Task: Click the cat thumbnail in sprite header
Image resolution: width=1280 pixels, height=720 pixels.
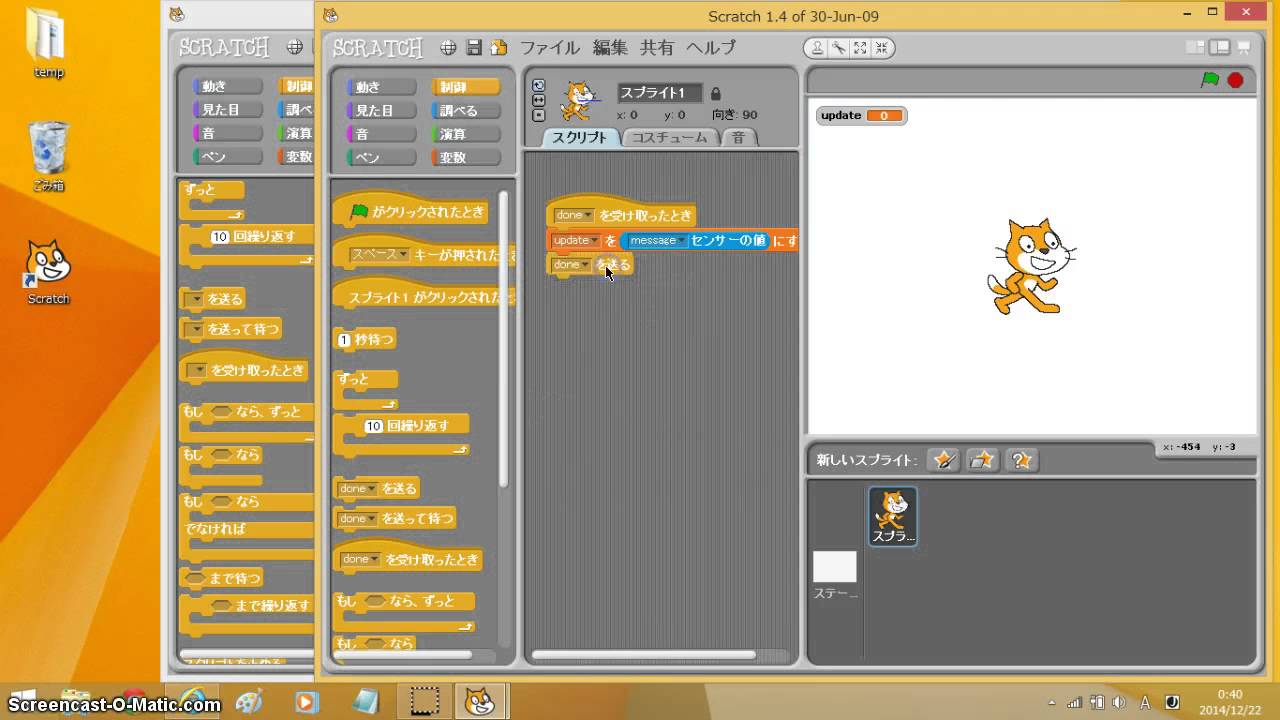Action: click(x=578, y=100)
